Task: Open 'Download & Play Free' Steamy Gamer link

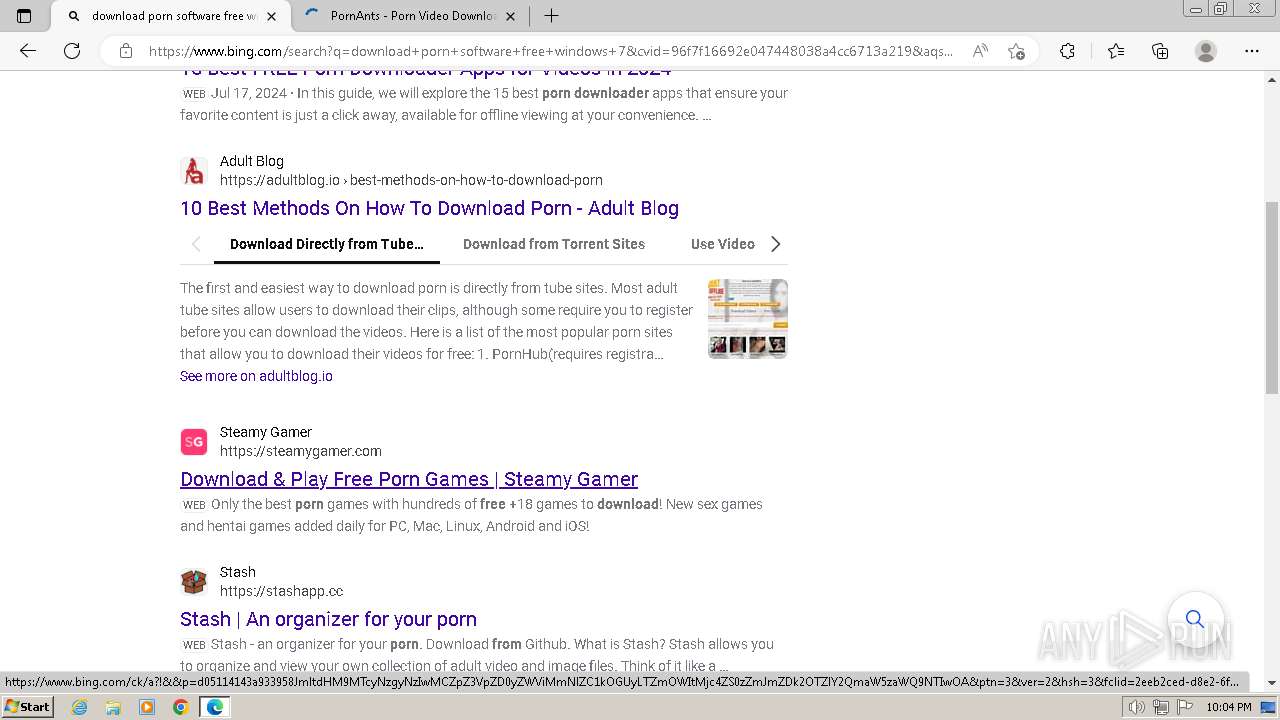Action: pyautogui.click(x=409, y=479)
